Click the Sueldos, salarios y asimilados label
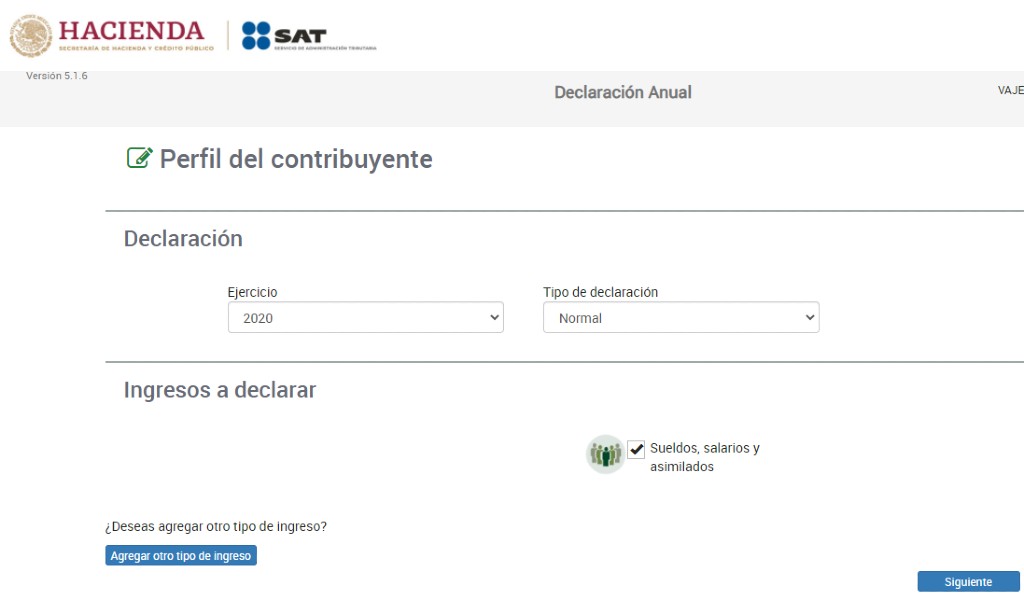The image size is (1024, 600). click(704, 457)
